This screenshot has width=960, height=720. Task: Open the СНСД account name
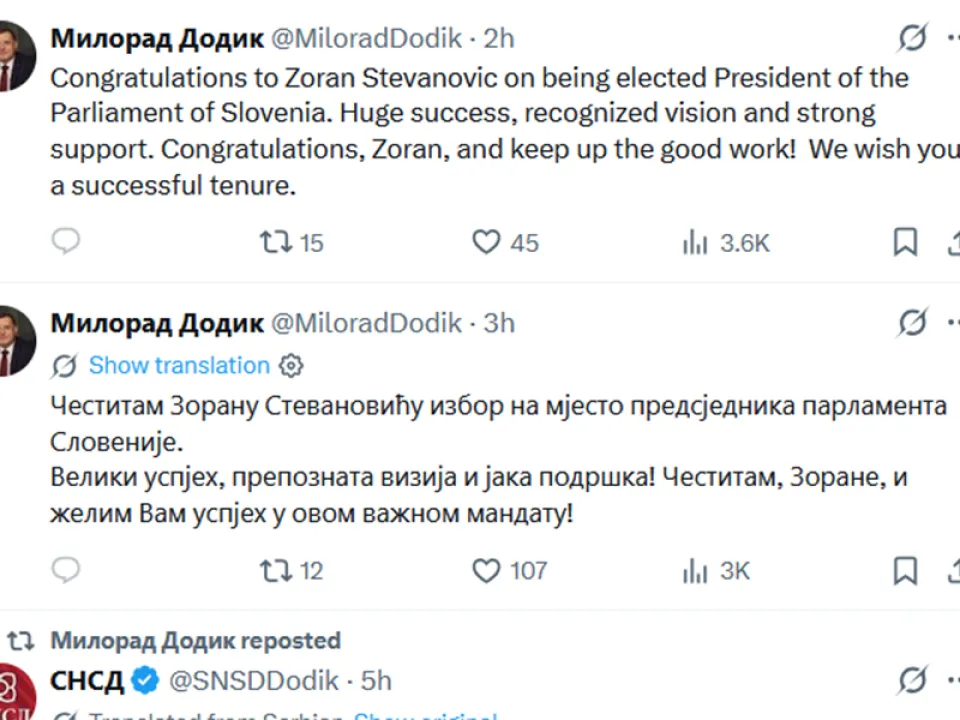87,681
